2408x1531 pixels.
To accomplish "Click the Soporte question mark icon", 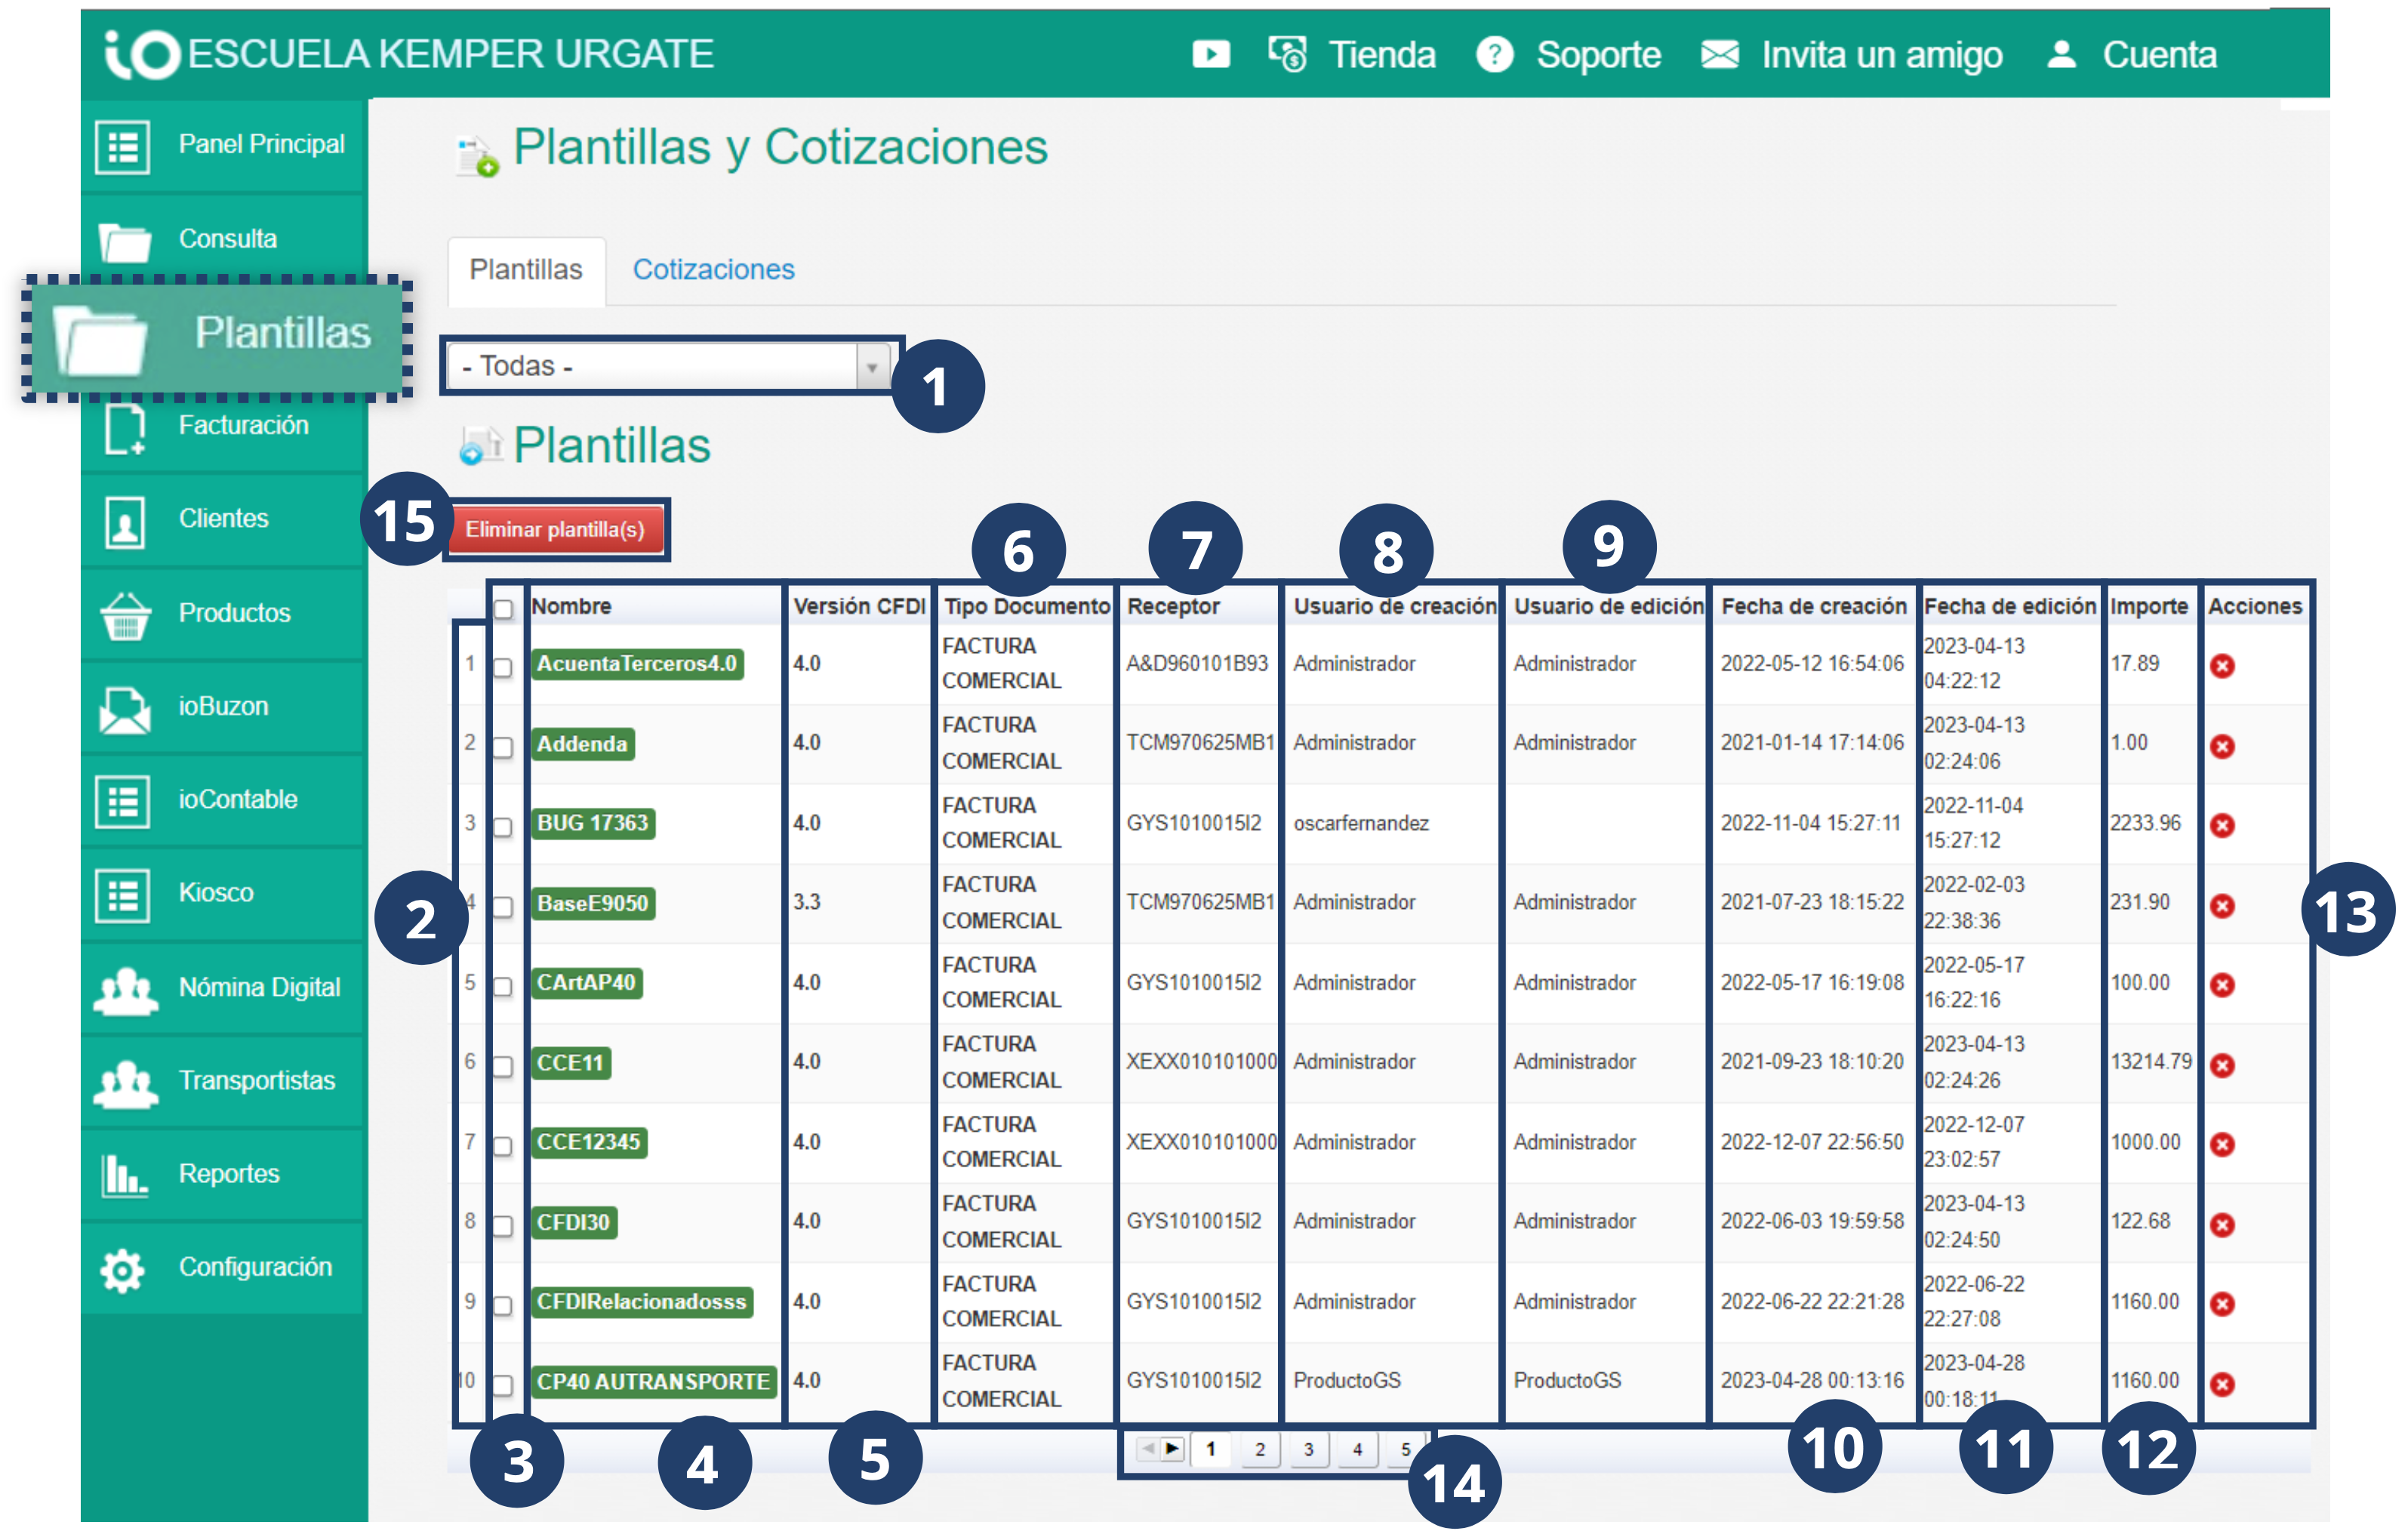I will [1494, 54].
